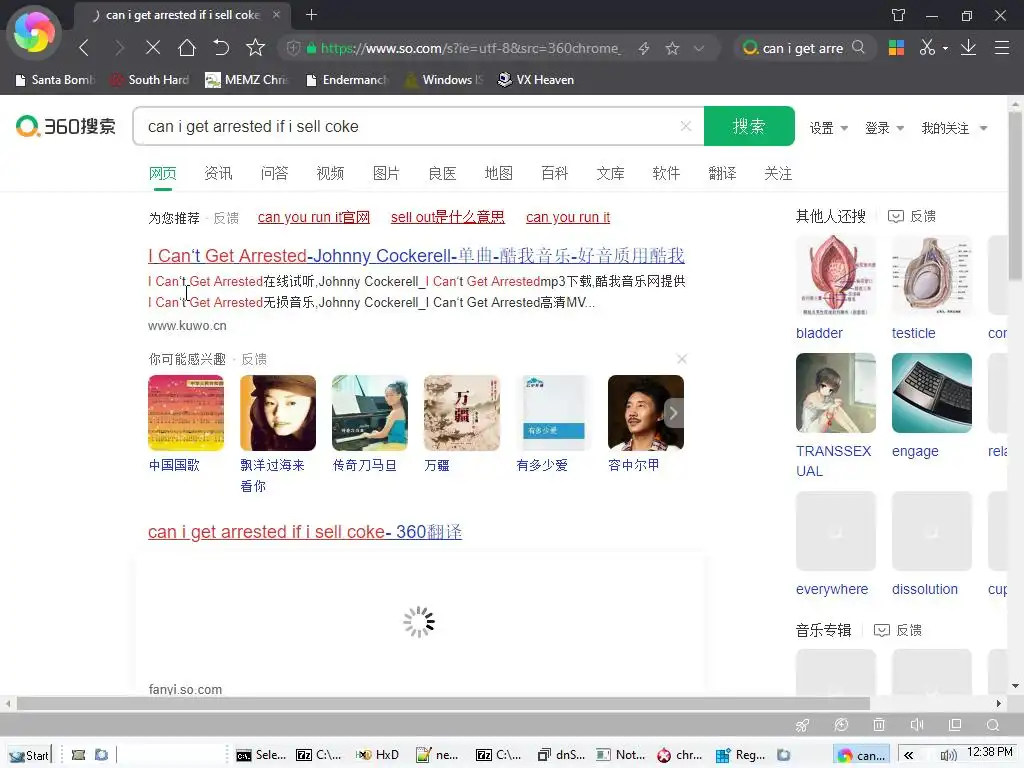Click the zoom magnifier icon in status bar

(x=993, y=724)
